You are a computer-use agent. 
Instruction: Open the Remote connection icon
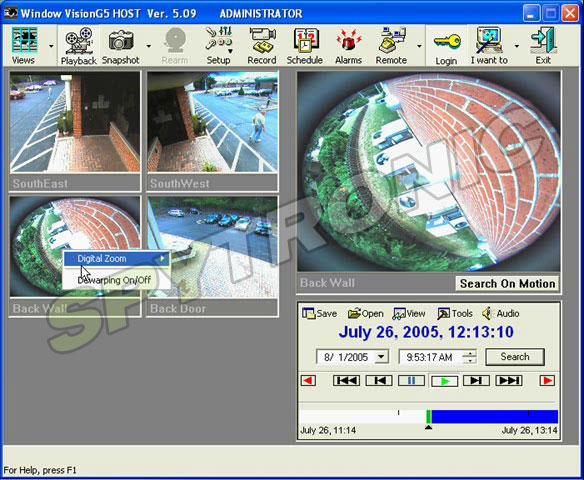[391, 46]
